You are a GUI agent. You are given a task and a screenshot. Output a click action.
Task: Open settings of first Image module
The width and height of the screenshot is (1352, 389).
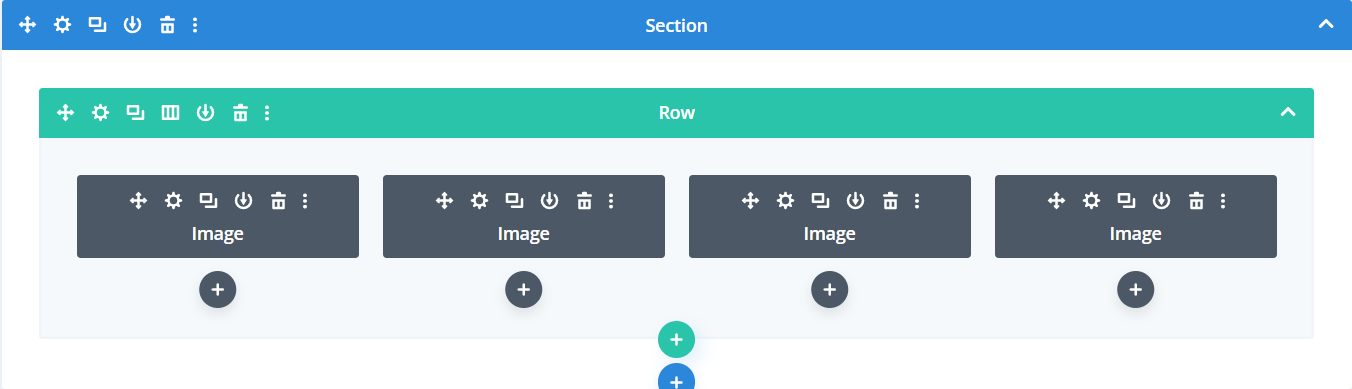click(x=173, y=201)
